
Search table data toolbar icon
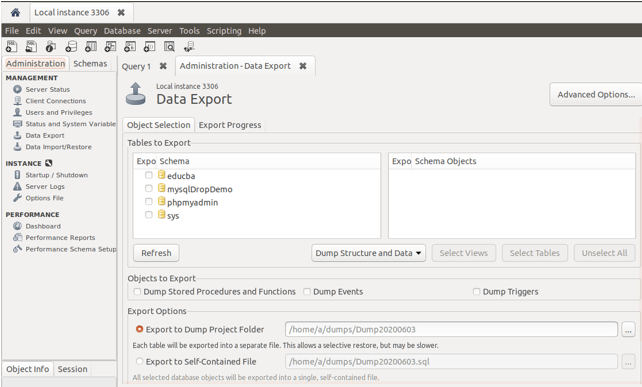tap(169, 46)
